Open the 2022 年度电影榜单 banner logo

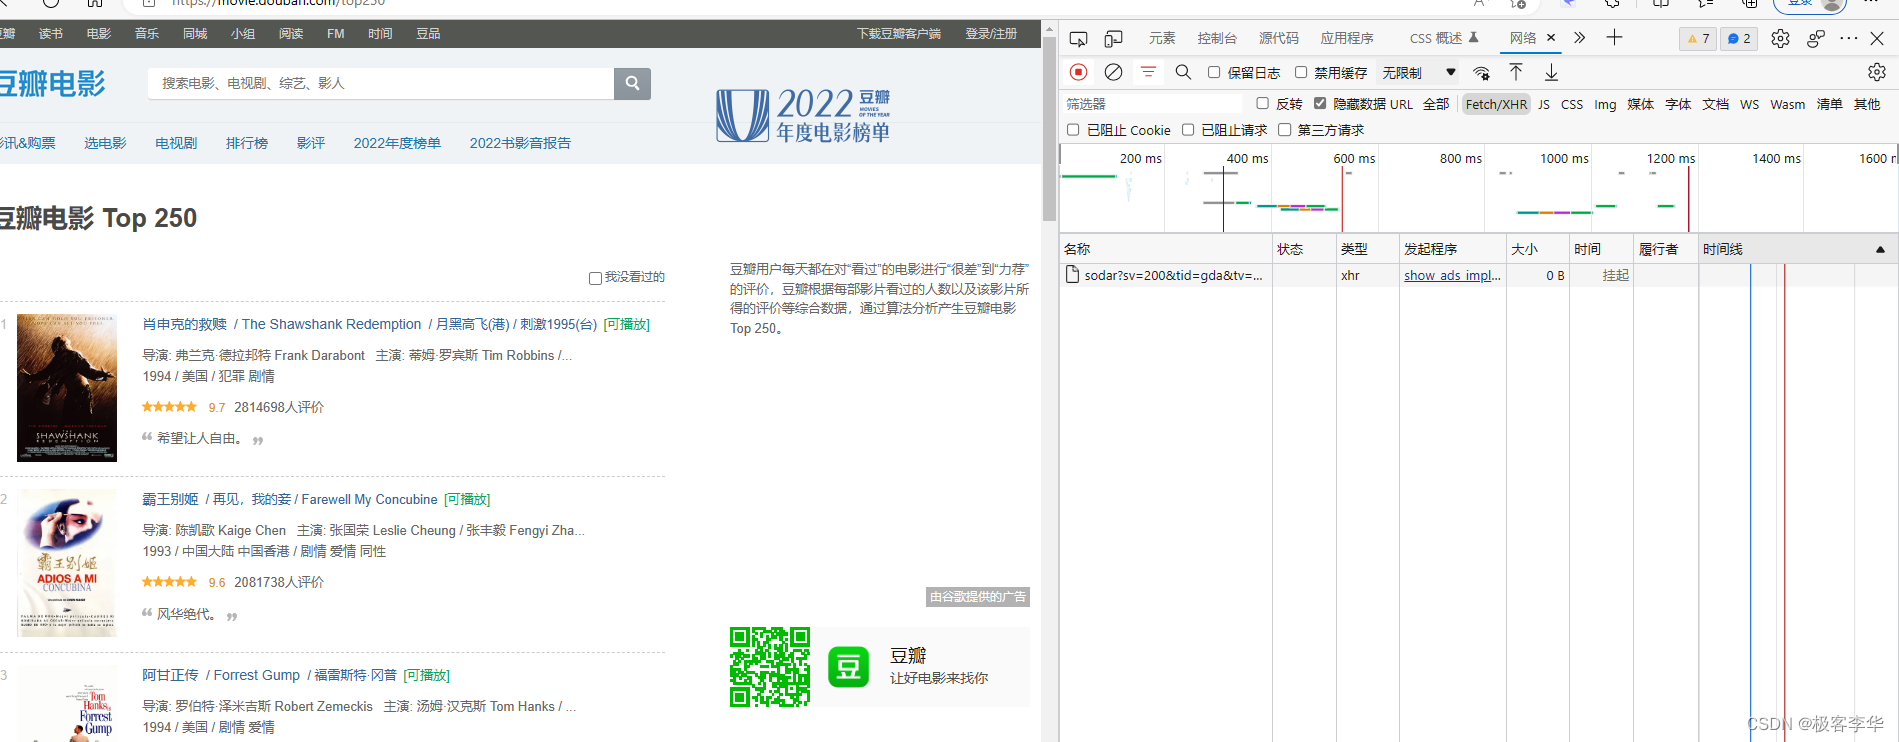[803, 116]
